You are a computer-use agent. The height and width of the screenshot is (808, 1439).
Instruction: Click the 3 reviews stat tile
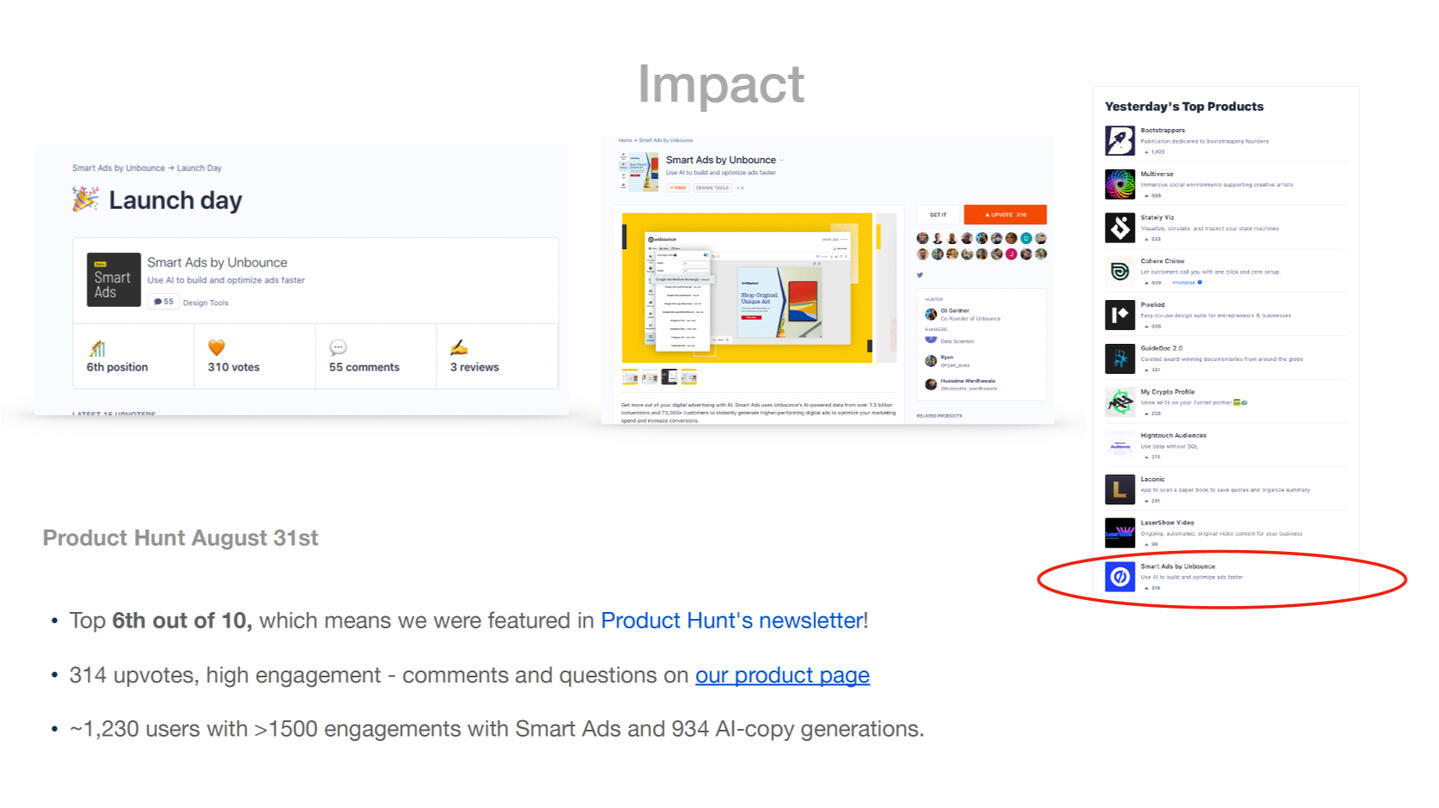coord(497,356)
